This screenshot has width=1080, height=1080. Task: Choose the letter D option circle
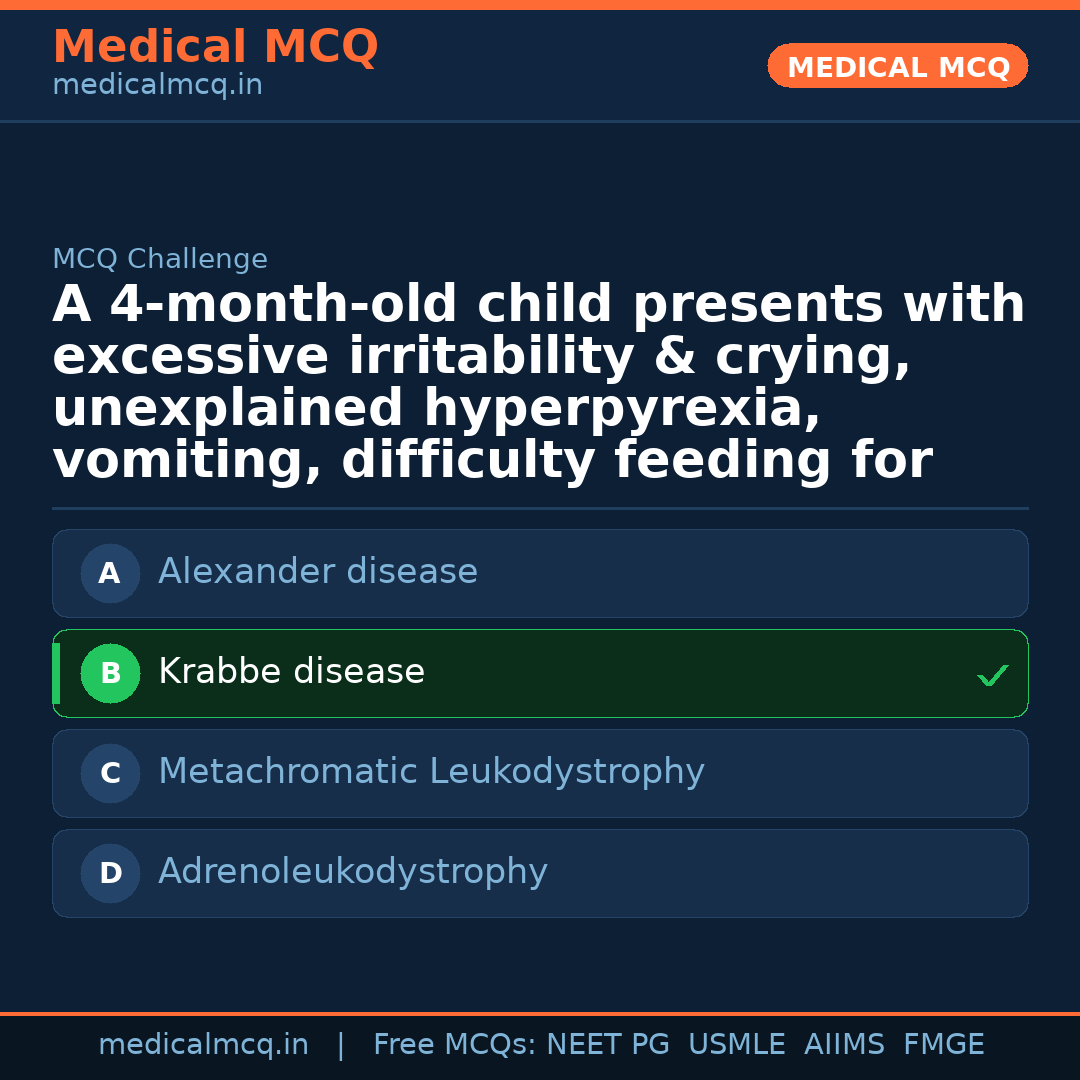[110, 874]
